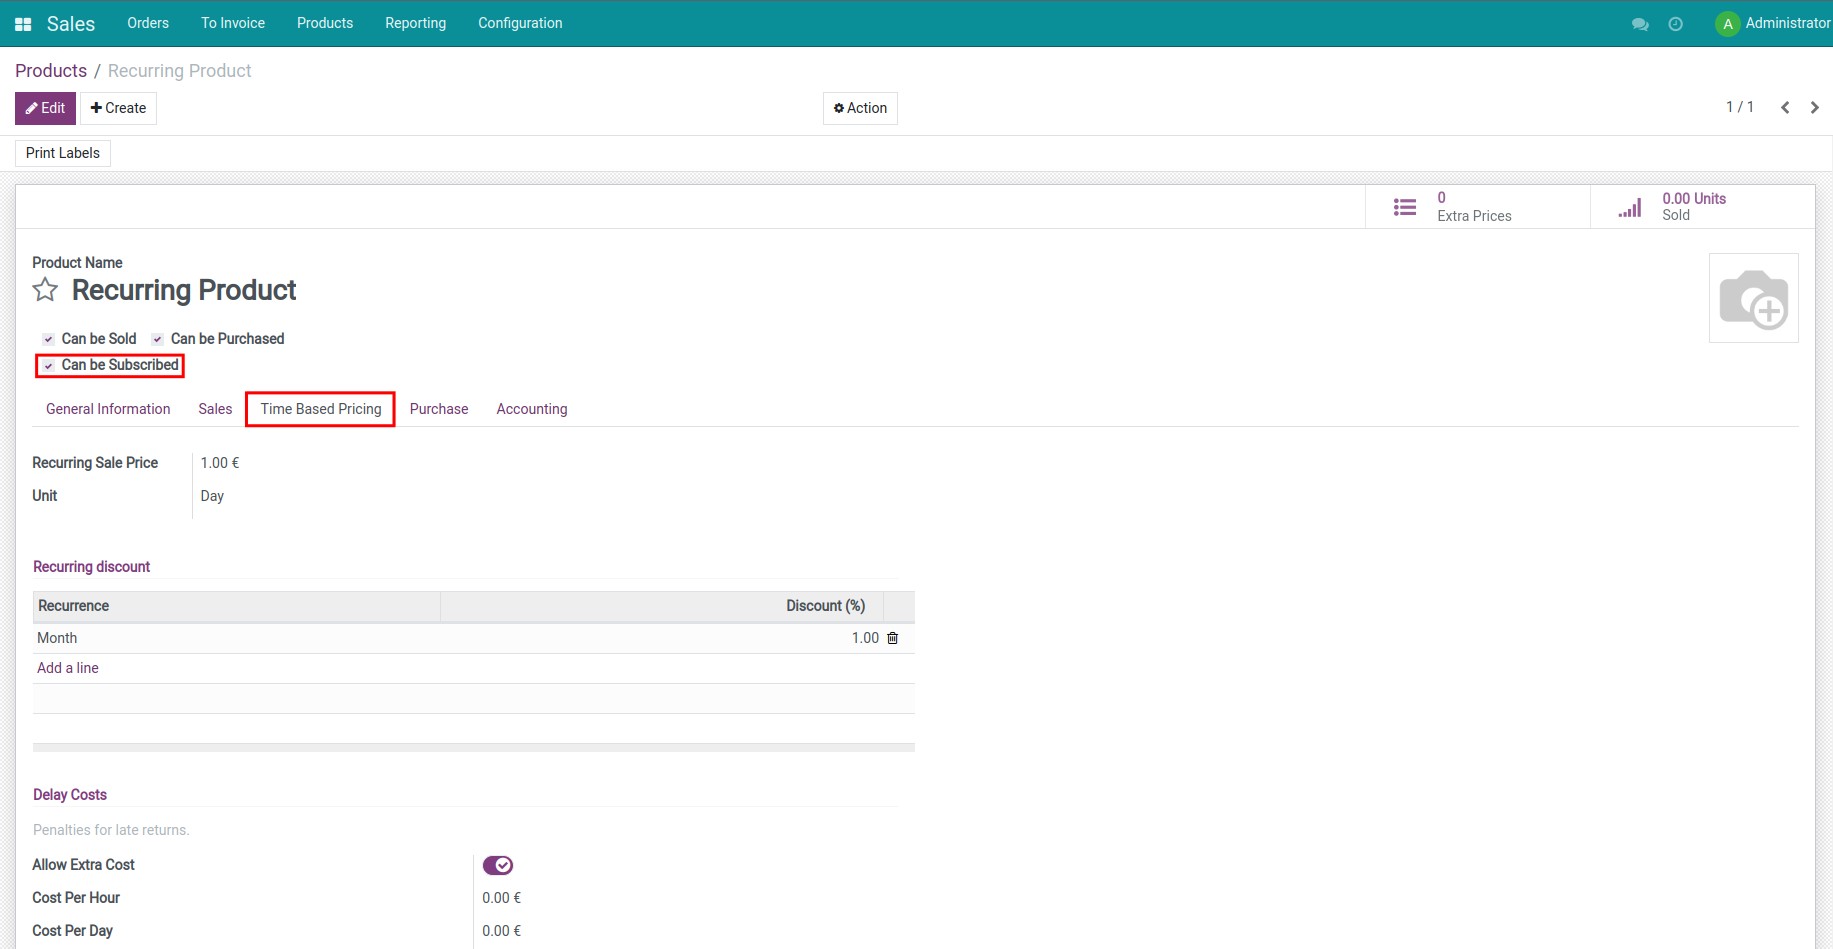Viewport: 1833px width, 949px height.
Task: Open the Action dropdown menu
Action: (859, 108)
